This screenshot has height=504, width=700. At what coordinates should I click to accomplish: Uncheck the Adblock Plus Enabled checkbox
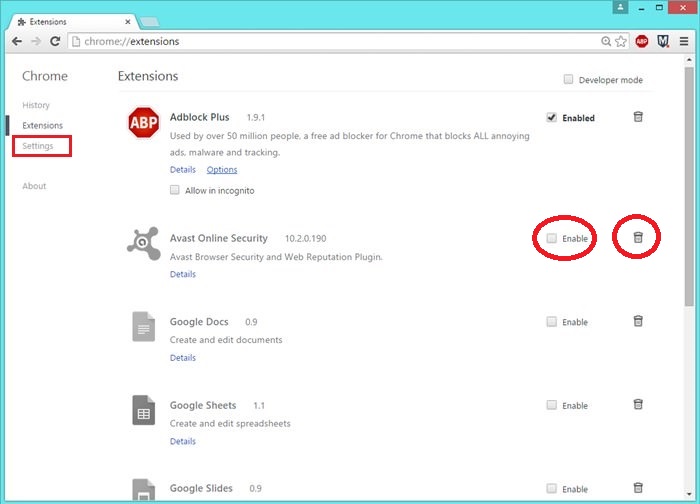[552, 117]
